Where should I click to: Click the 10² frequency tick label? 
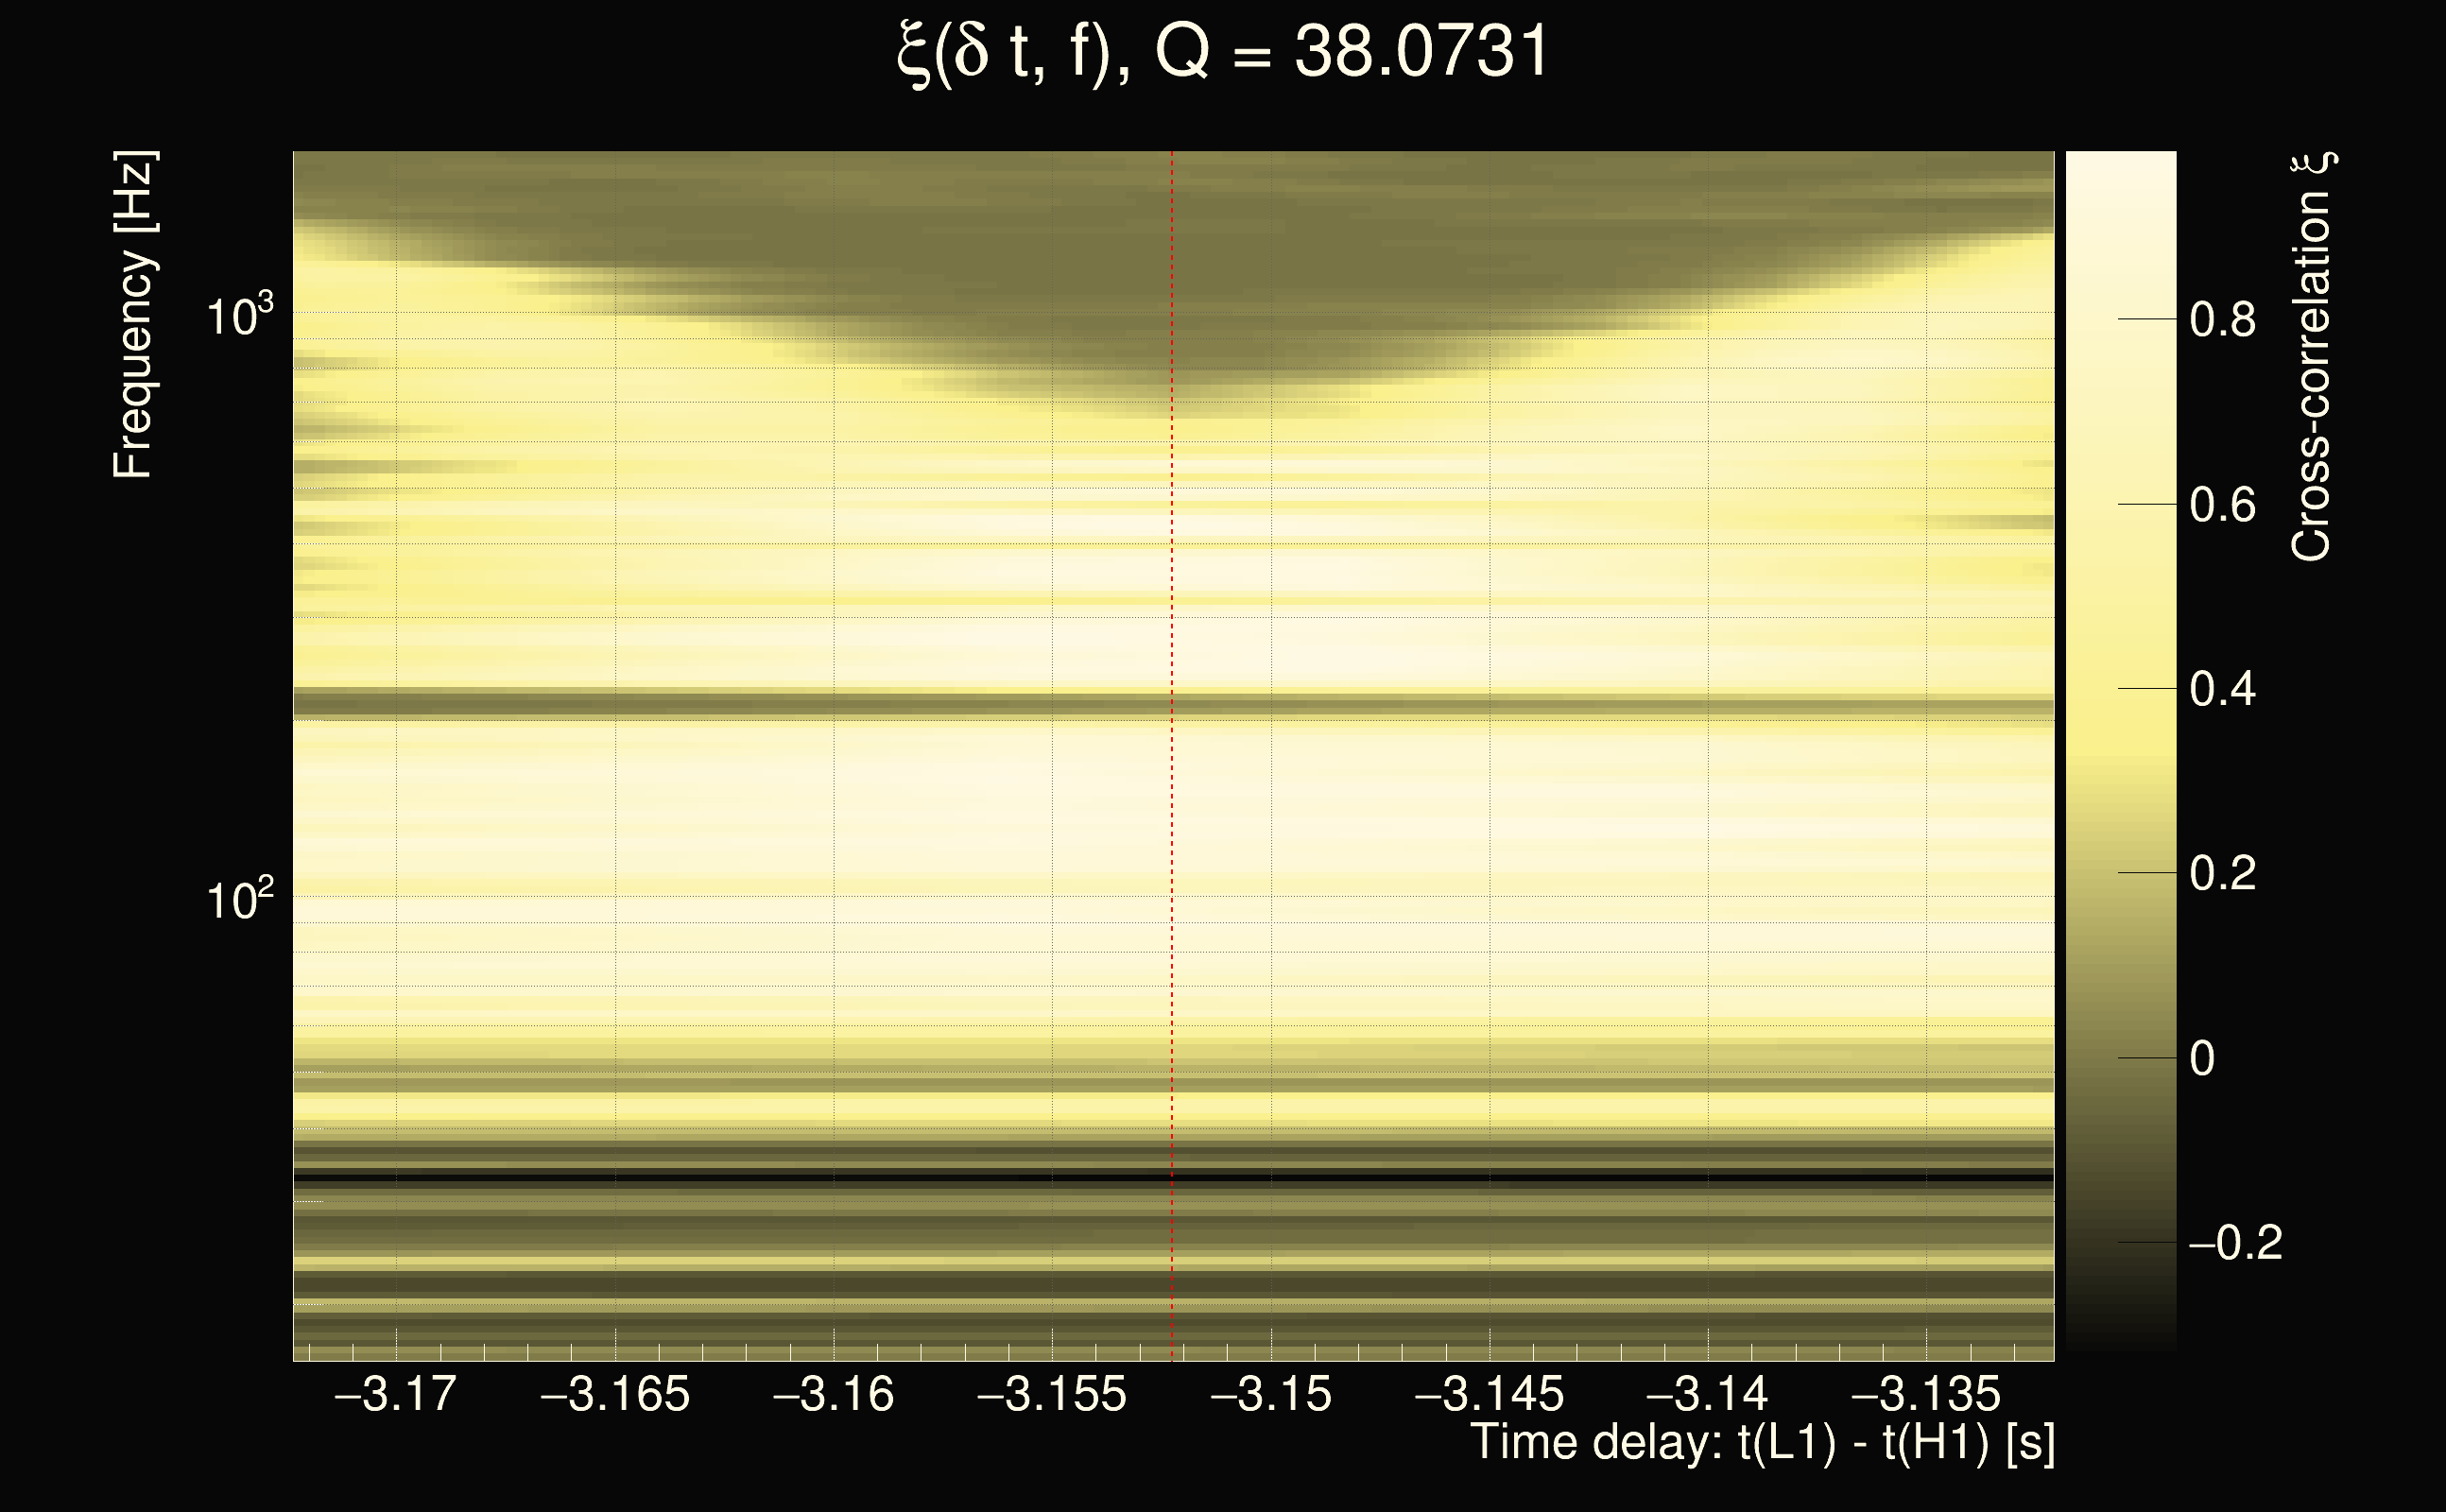[x=239, y=901]
